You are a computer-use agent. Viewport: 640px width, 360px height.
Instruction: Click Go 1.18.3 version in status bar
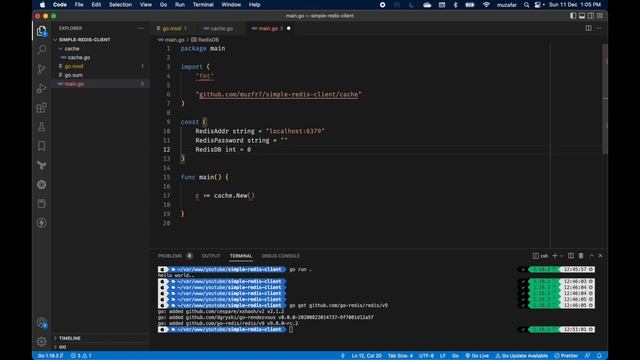tap(50, 356)
